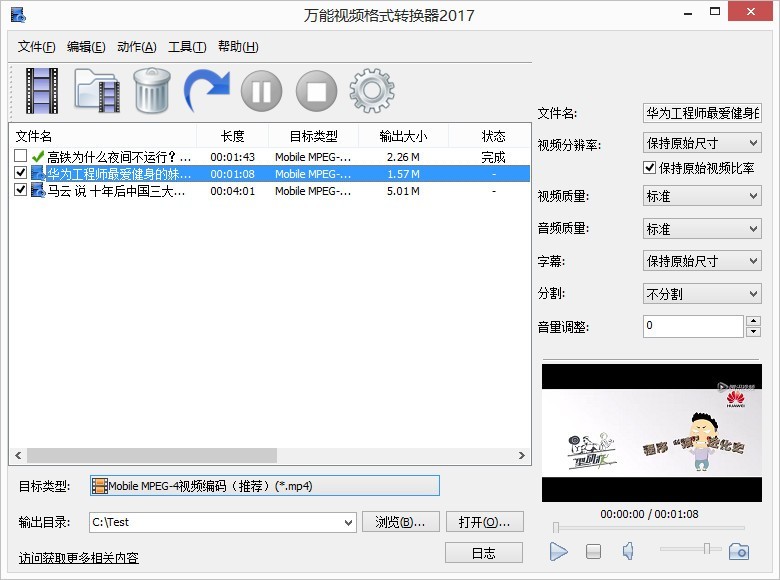This screenshot has width=780, height=580.
Task: Mute the preview with speaker icon
Action: [628, 551]
